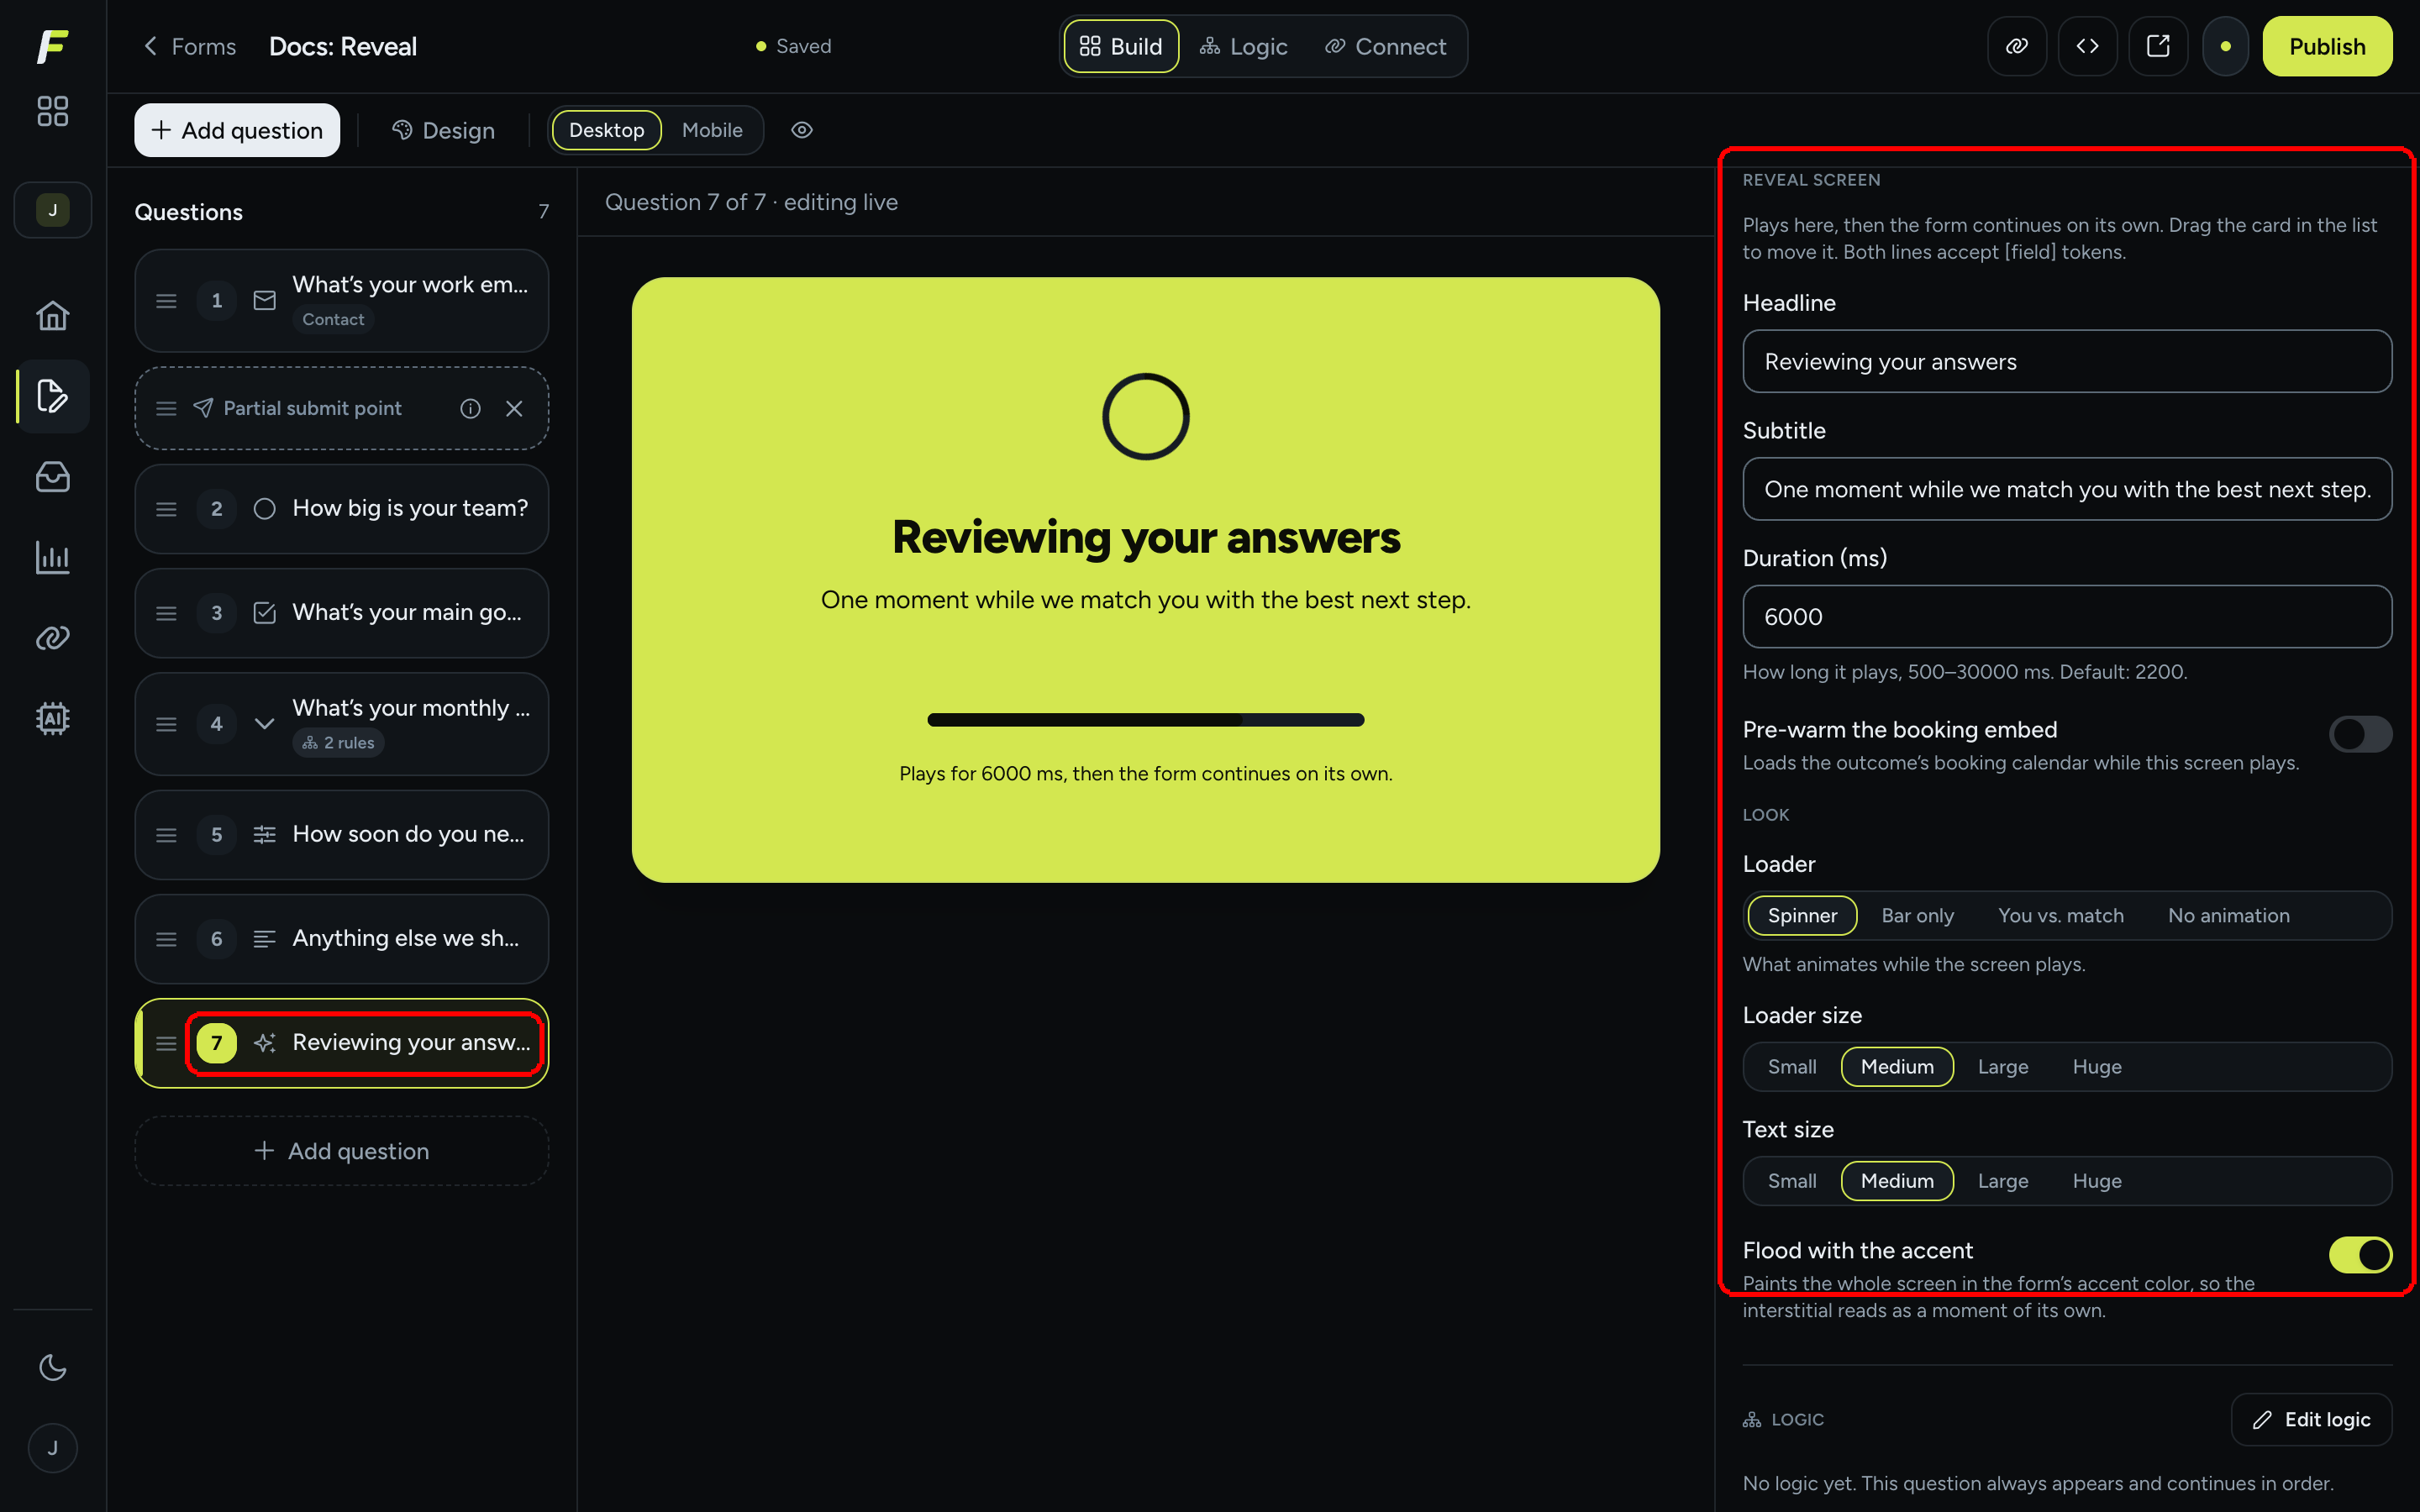Switch preview to Mobile
The height and width of the screenshot is (1512, 2420).
712,130
